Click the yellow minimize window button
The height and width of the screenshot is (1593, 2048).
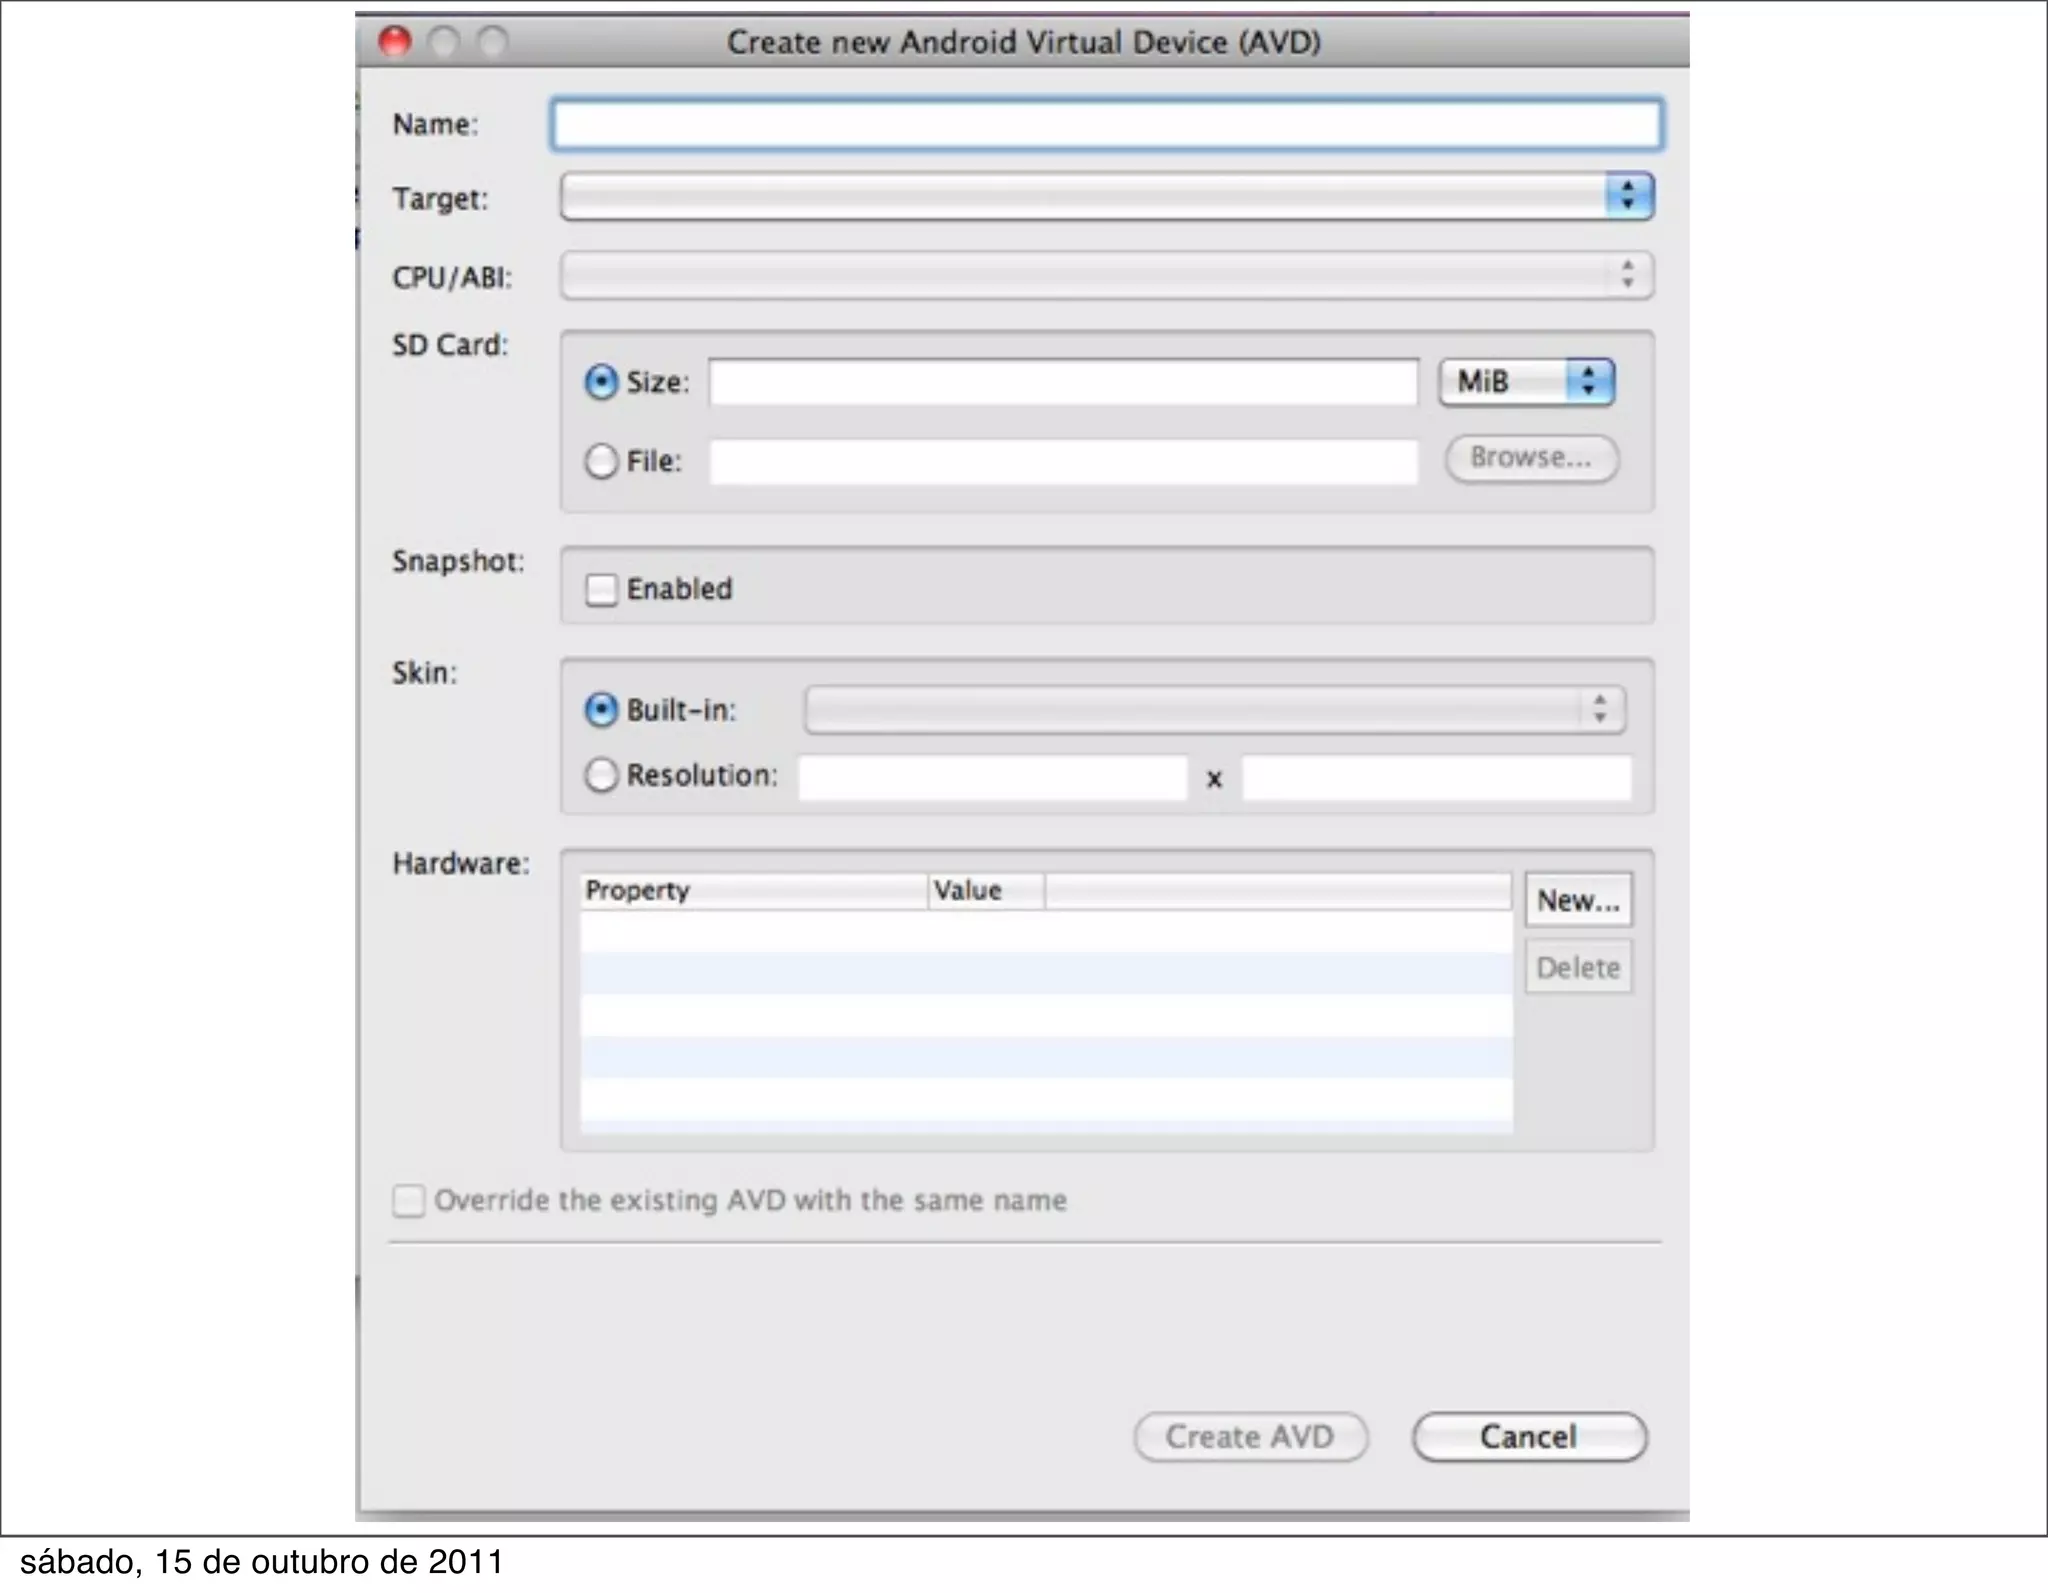443,42
